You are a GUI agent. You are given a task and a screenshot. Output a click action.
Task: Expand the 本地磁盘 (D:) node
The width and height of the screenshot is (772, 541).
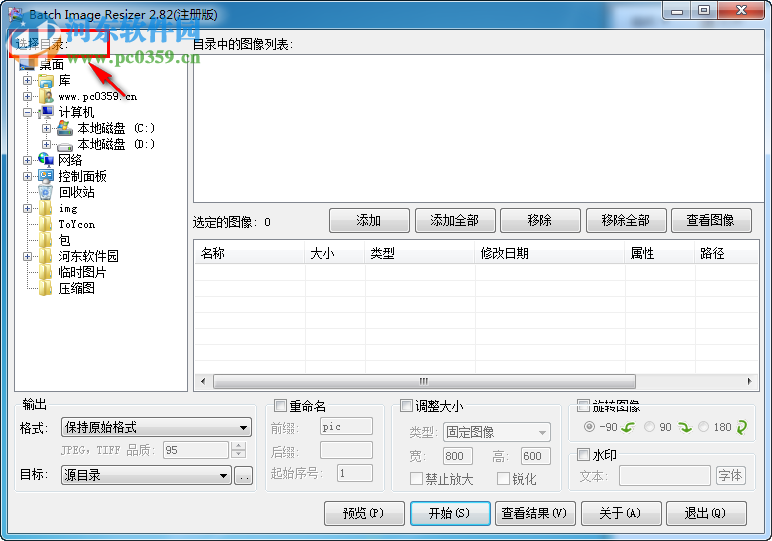46,145
